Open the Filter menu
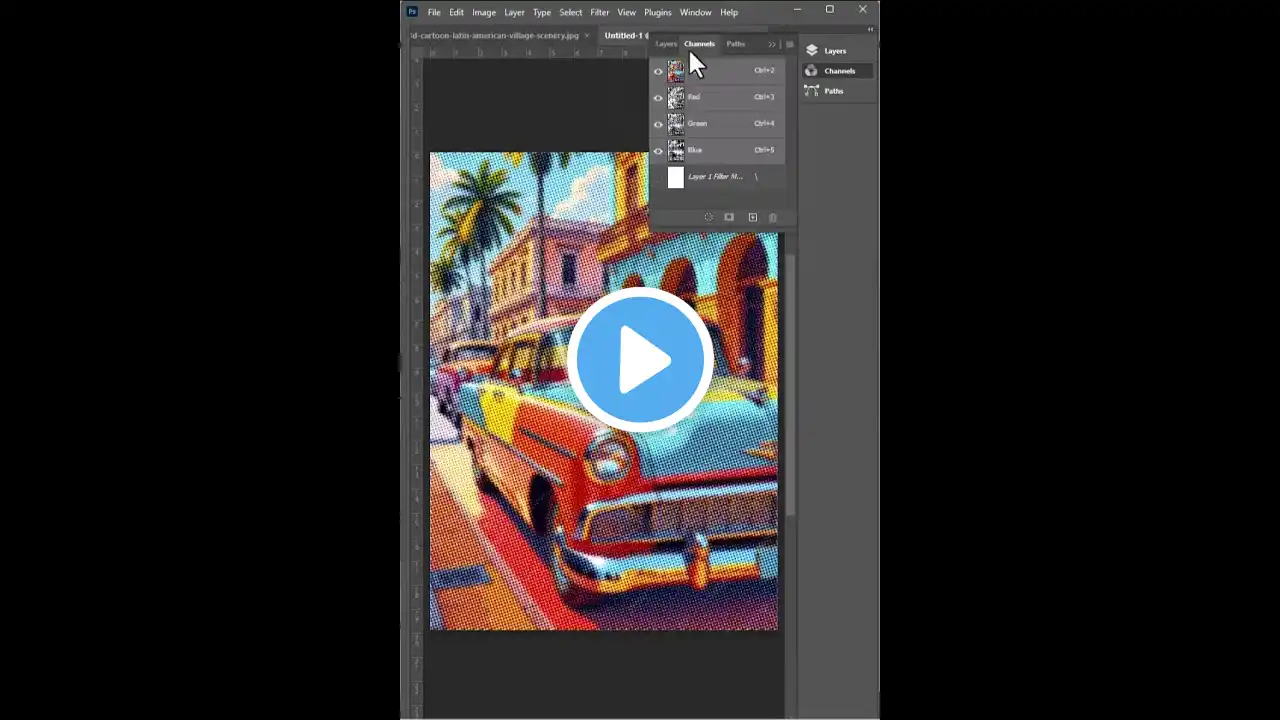Viewport: 1280px width, 720px height. pyautogui.click(x=599, y=12)
